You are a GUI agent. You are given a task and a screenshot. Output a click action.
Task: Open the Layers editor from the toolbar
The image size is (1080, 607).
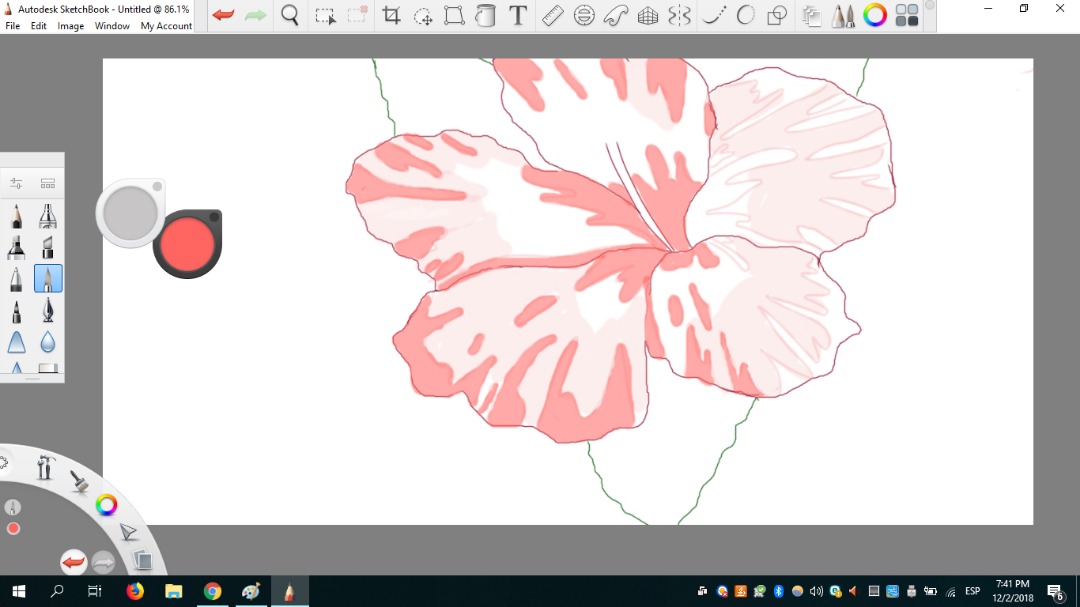coord(811,15)
